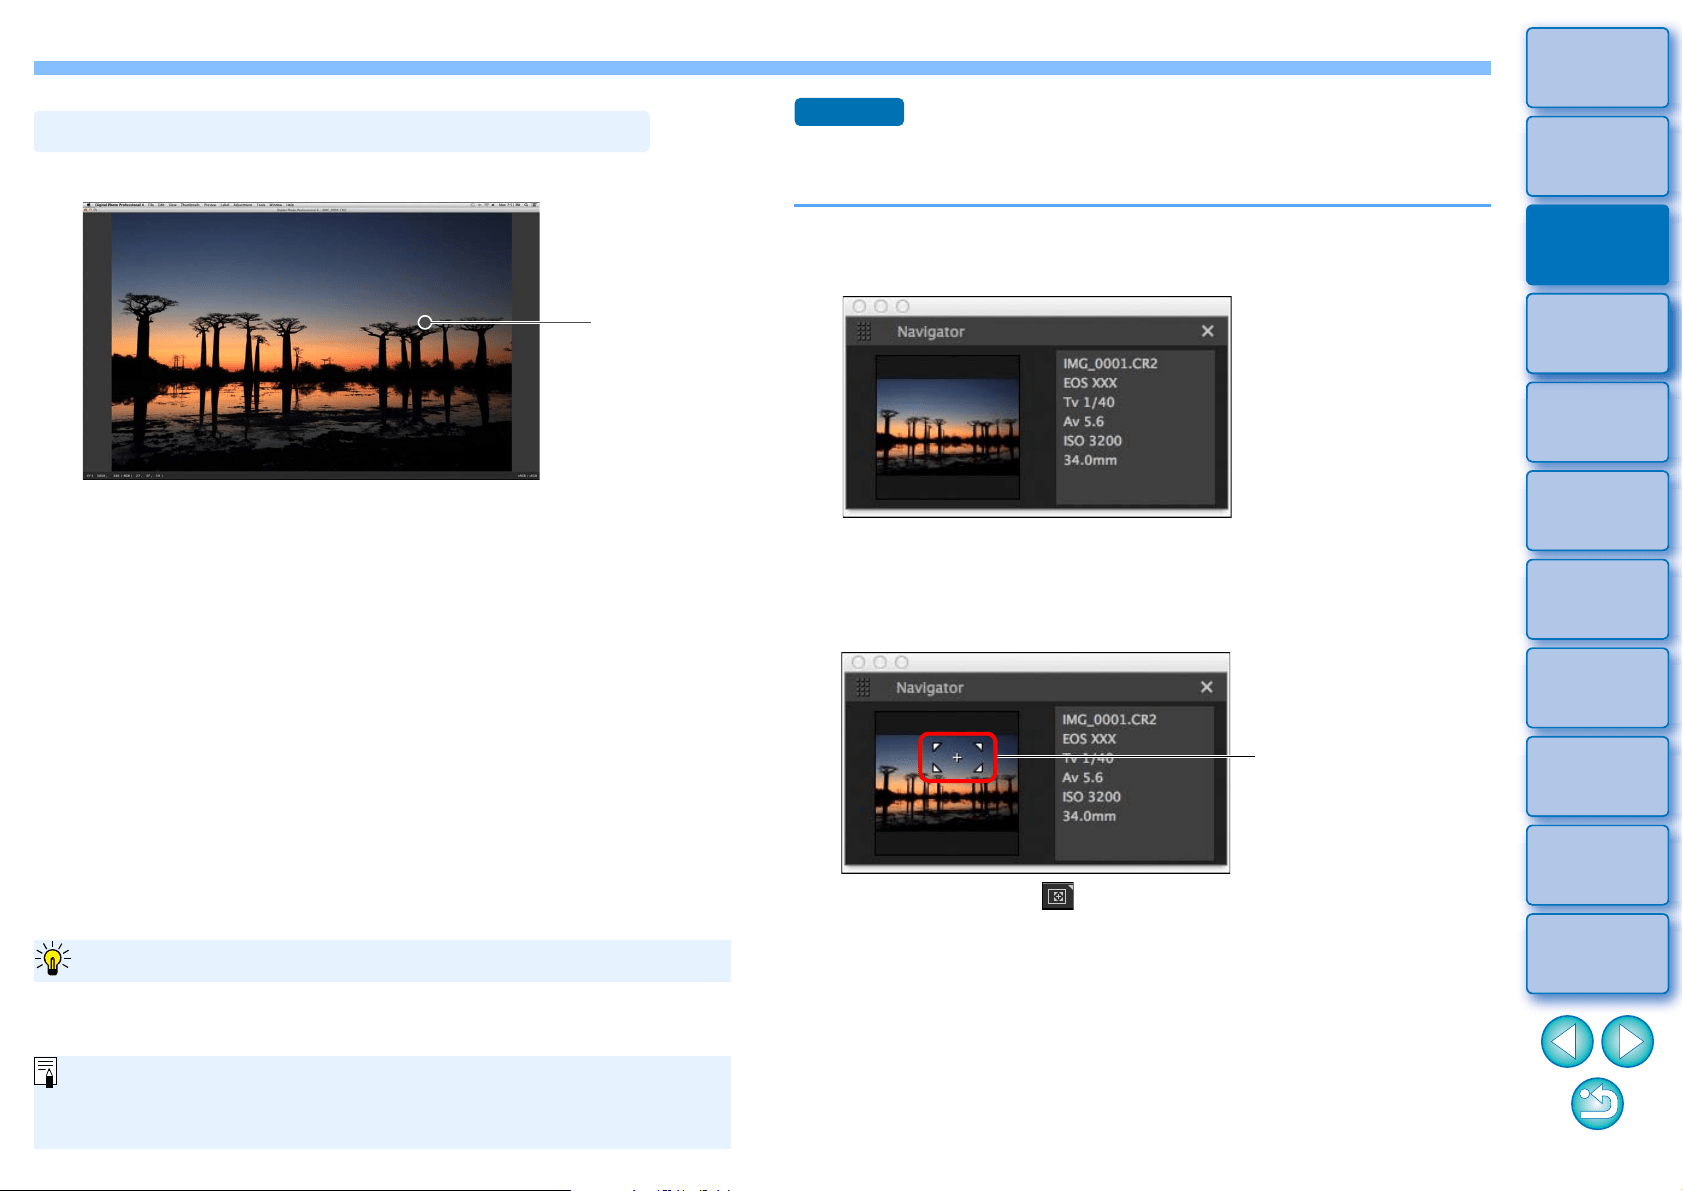Open the bottommost chapter tab in the sidebar
The width and height of the screenshot is (1683, 1191).
click(1597, 953)
